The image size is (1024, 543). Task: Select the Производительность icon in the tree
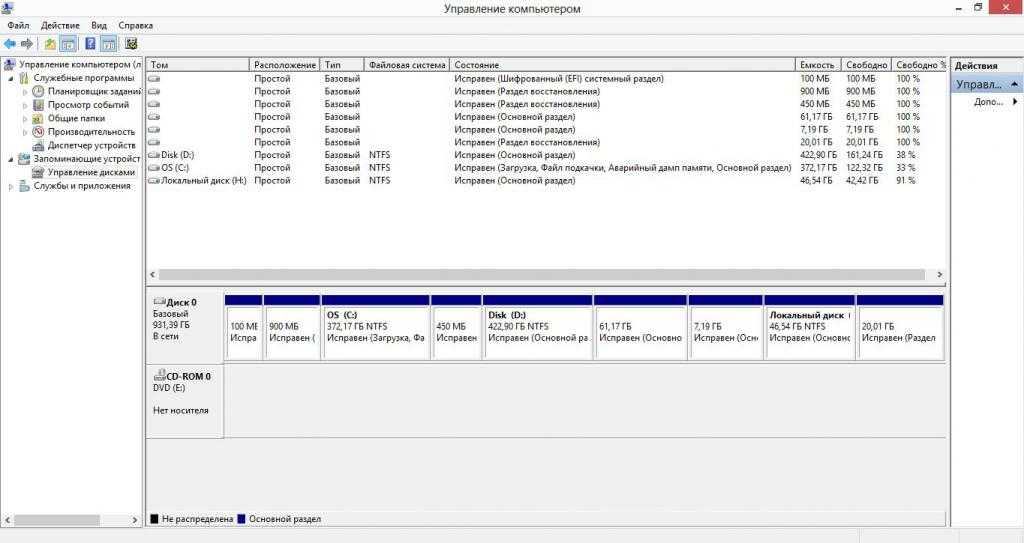click(38, 131)
